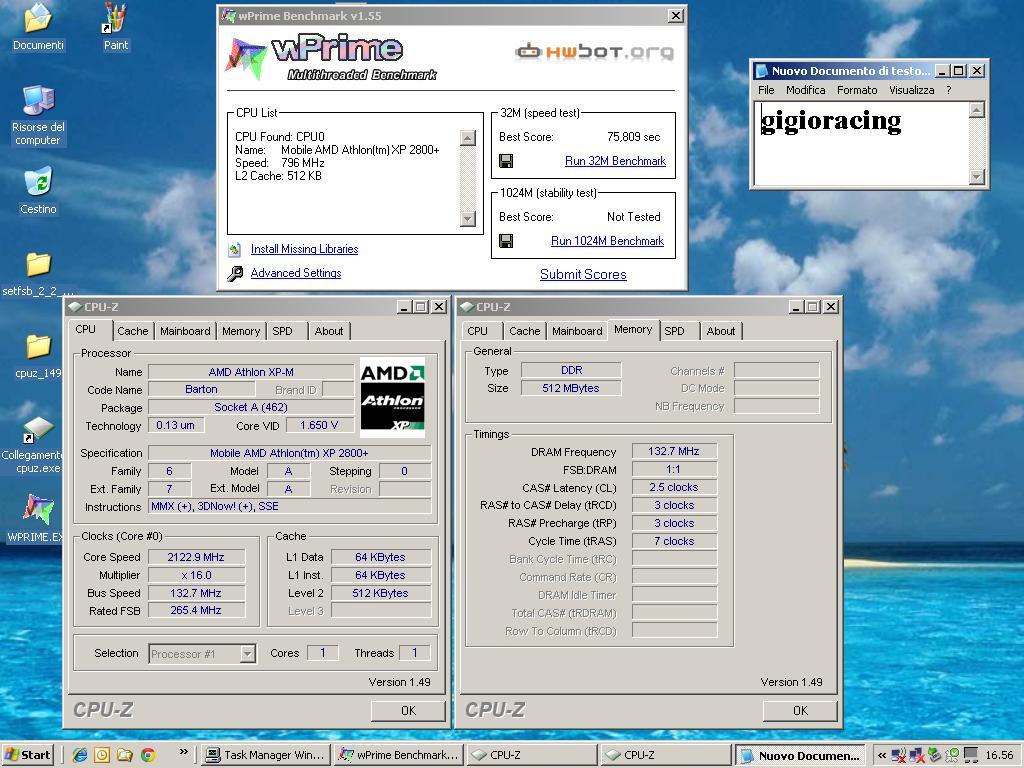Click the wPrime title bar logo icon
This screenshot has height=768, width=1024.
point(228,16)
